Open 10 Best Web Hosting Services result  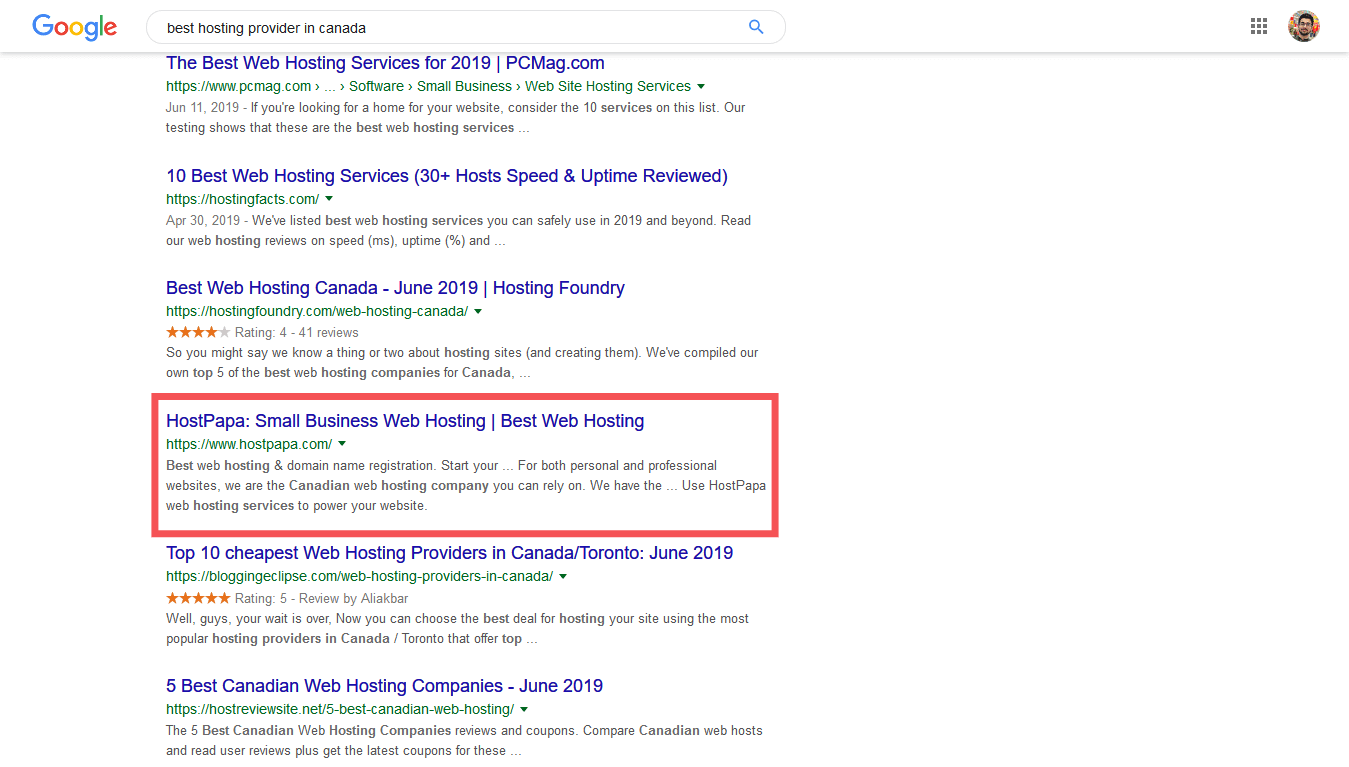coord(447,176)
